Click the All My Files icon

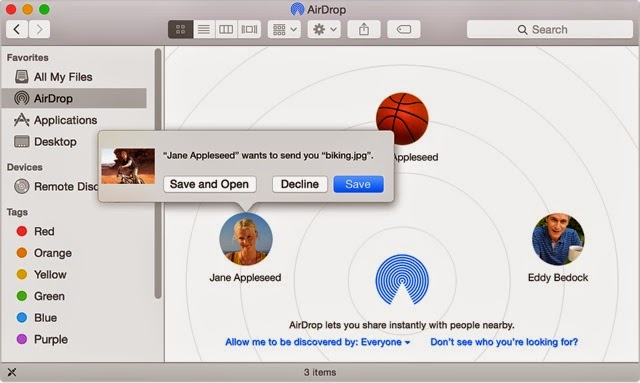22,77
